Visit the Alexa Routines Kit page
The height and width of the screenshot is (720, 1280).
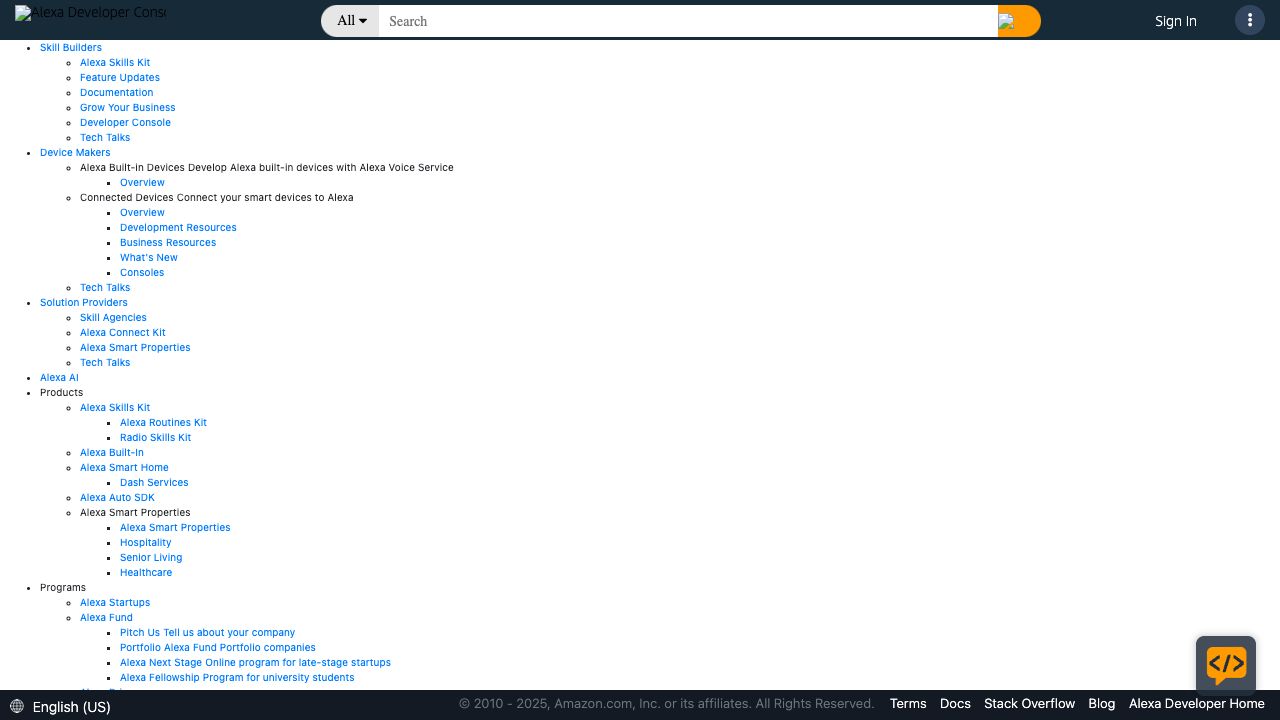point(163,422)
